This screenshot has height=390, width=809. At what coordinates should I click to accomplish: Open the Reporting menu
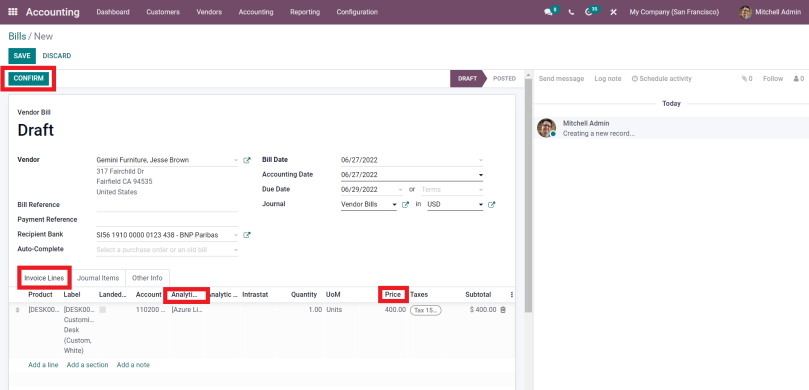(x=305, y=12)
